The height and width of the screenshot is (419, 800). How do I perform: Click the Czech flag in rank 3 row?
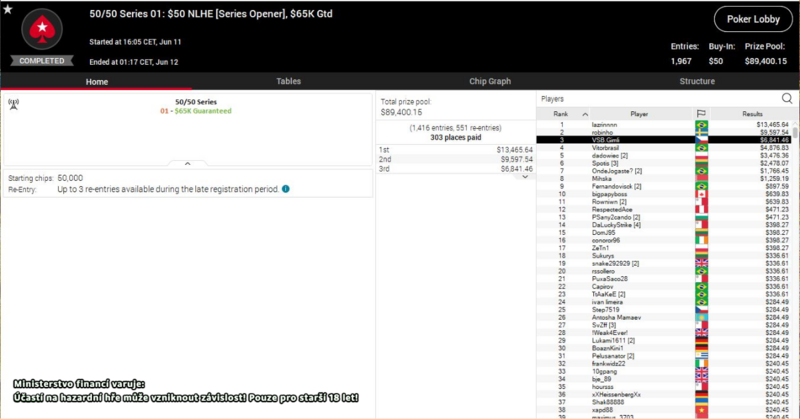pyautogui.click(x=702, y=140)
